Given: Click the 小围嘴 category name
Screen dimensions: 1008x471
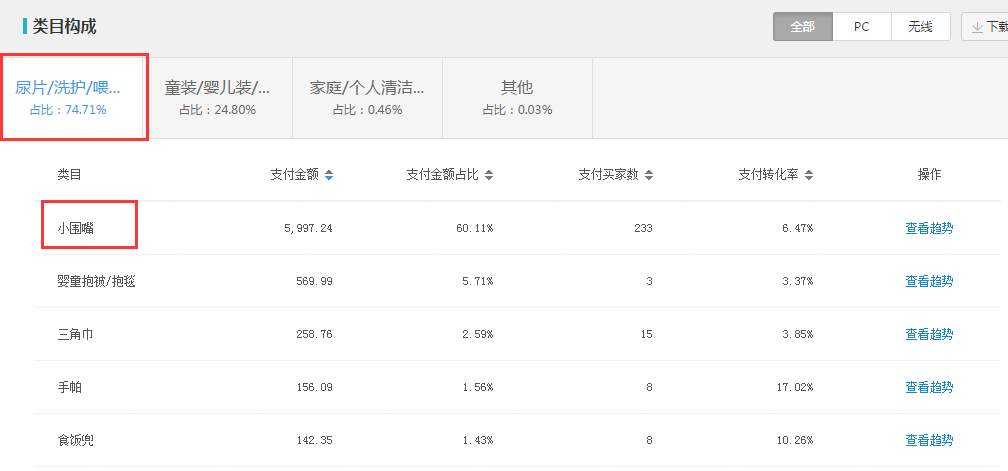Looking at the screenshot, I should pos(75,228).
